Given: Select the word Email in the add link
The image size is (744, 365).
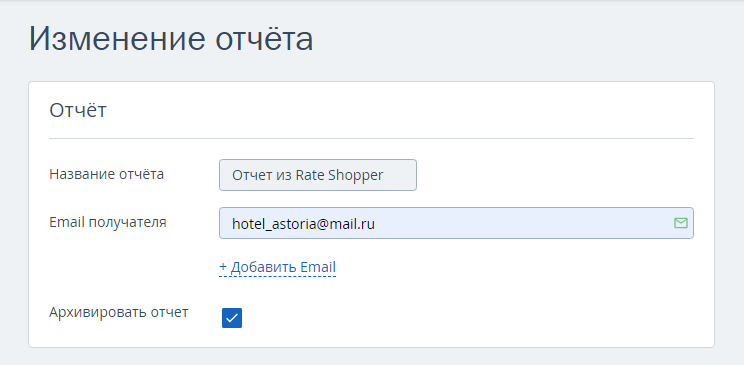Looking at the screenshot, I should [x=318, y=267].
